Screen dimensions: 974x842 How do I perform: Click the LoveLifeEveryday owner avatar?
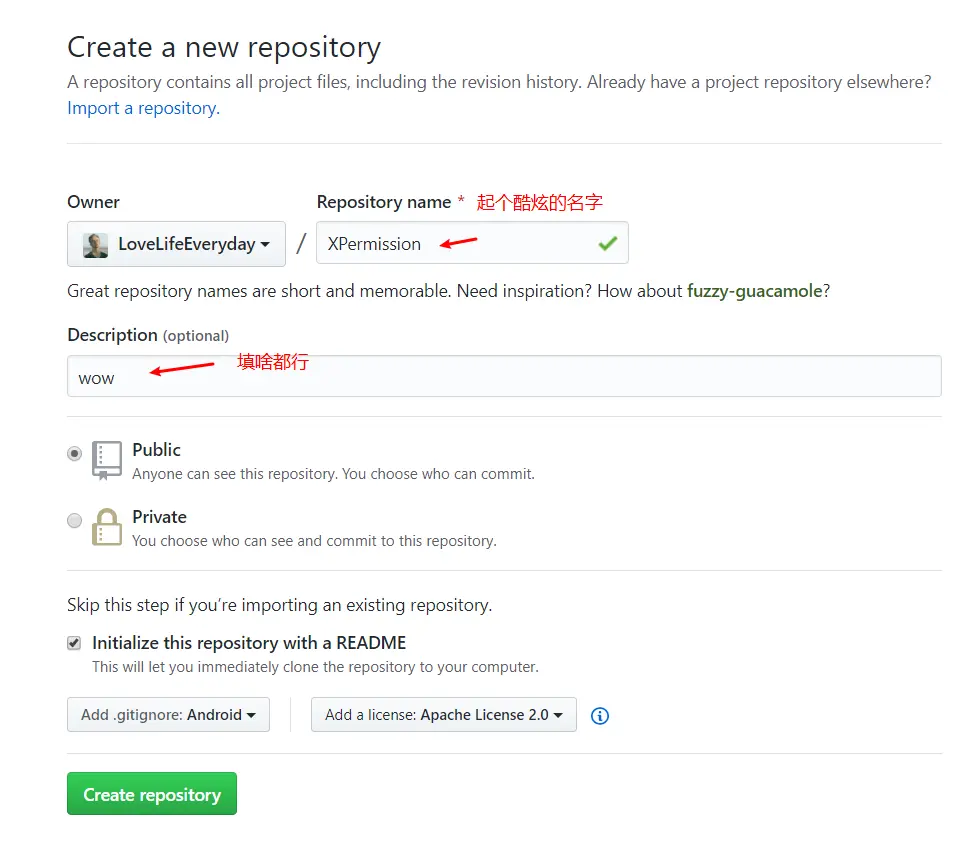click(95, 245)
